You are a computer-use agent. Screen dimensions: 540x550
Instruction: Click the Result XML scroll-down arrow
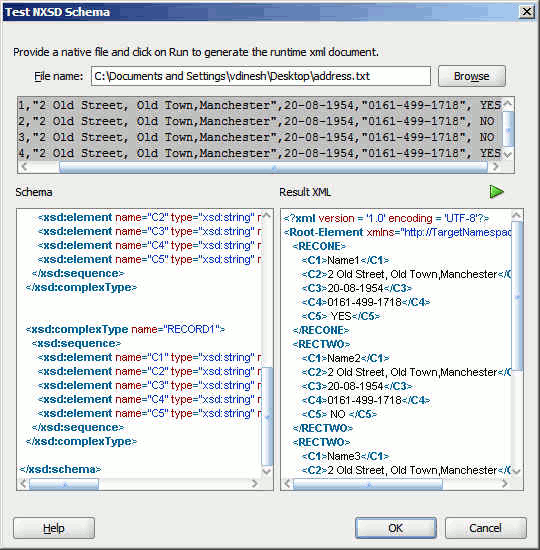click(x=517, y=471)
